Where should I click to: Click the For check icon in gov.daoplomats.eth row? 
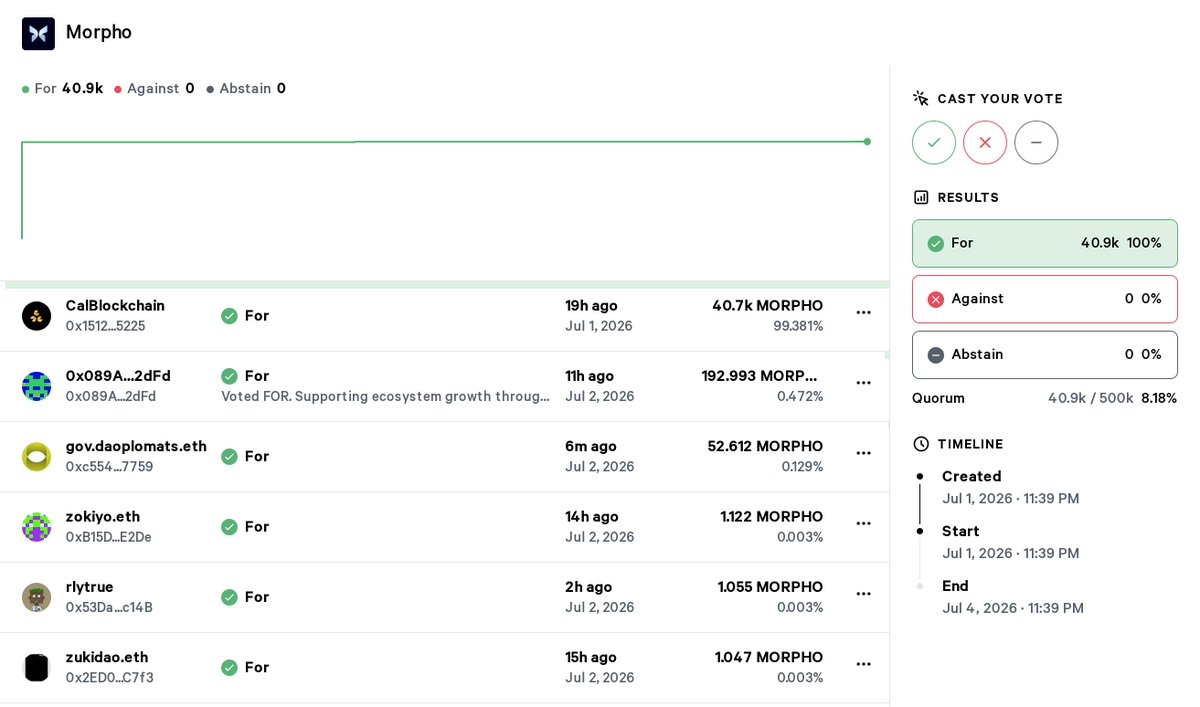click(229, 456)
